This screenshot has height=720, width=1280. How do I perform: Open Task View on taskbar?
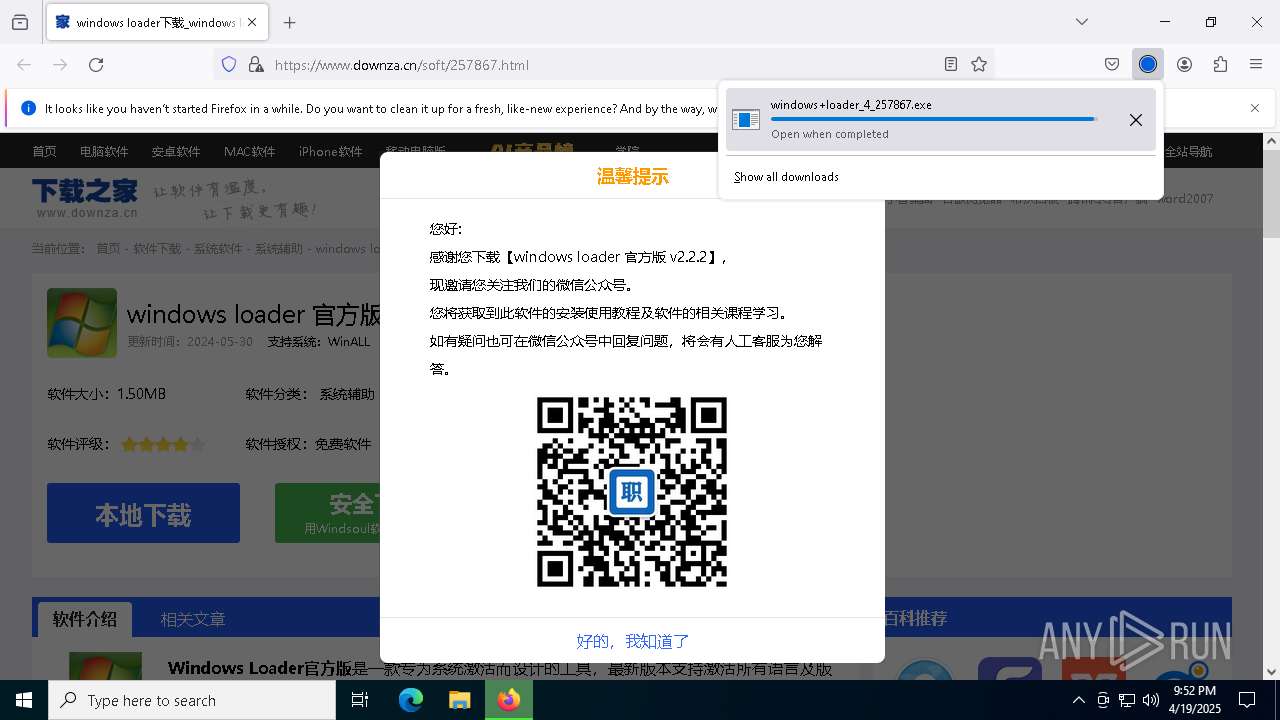pos(360,700)
